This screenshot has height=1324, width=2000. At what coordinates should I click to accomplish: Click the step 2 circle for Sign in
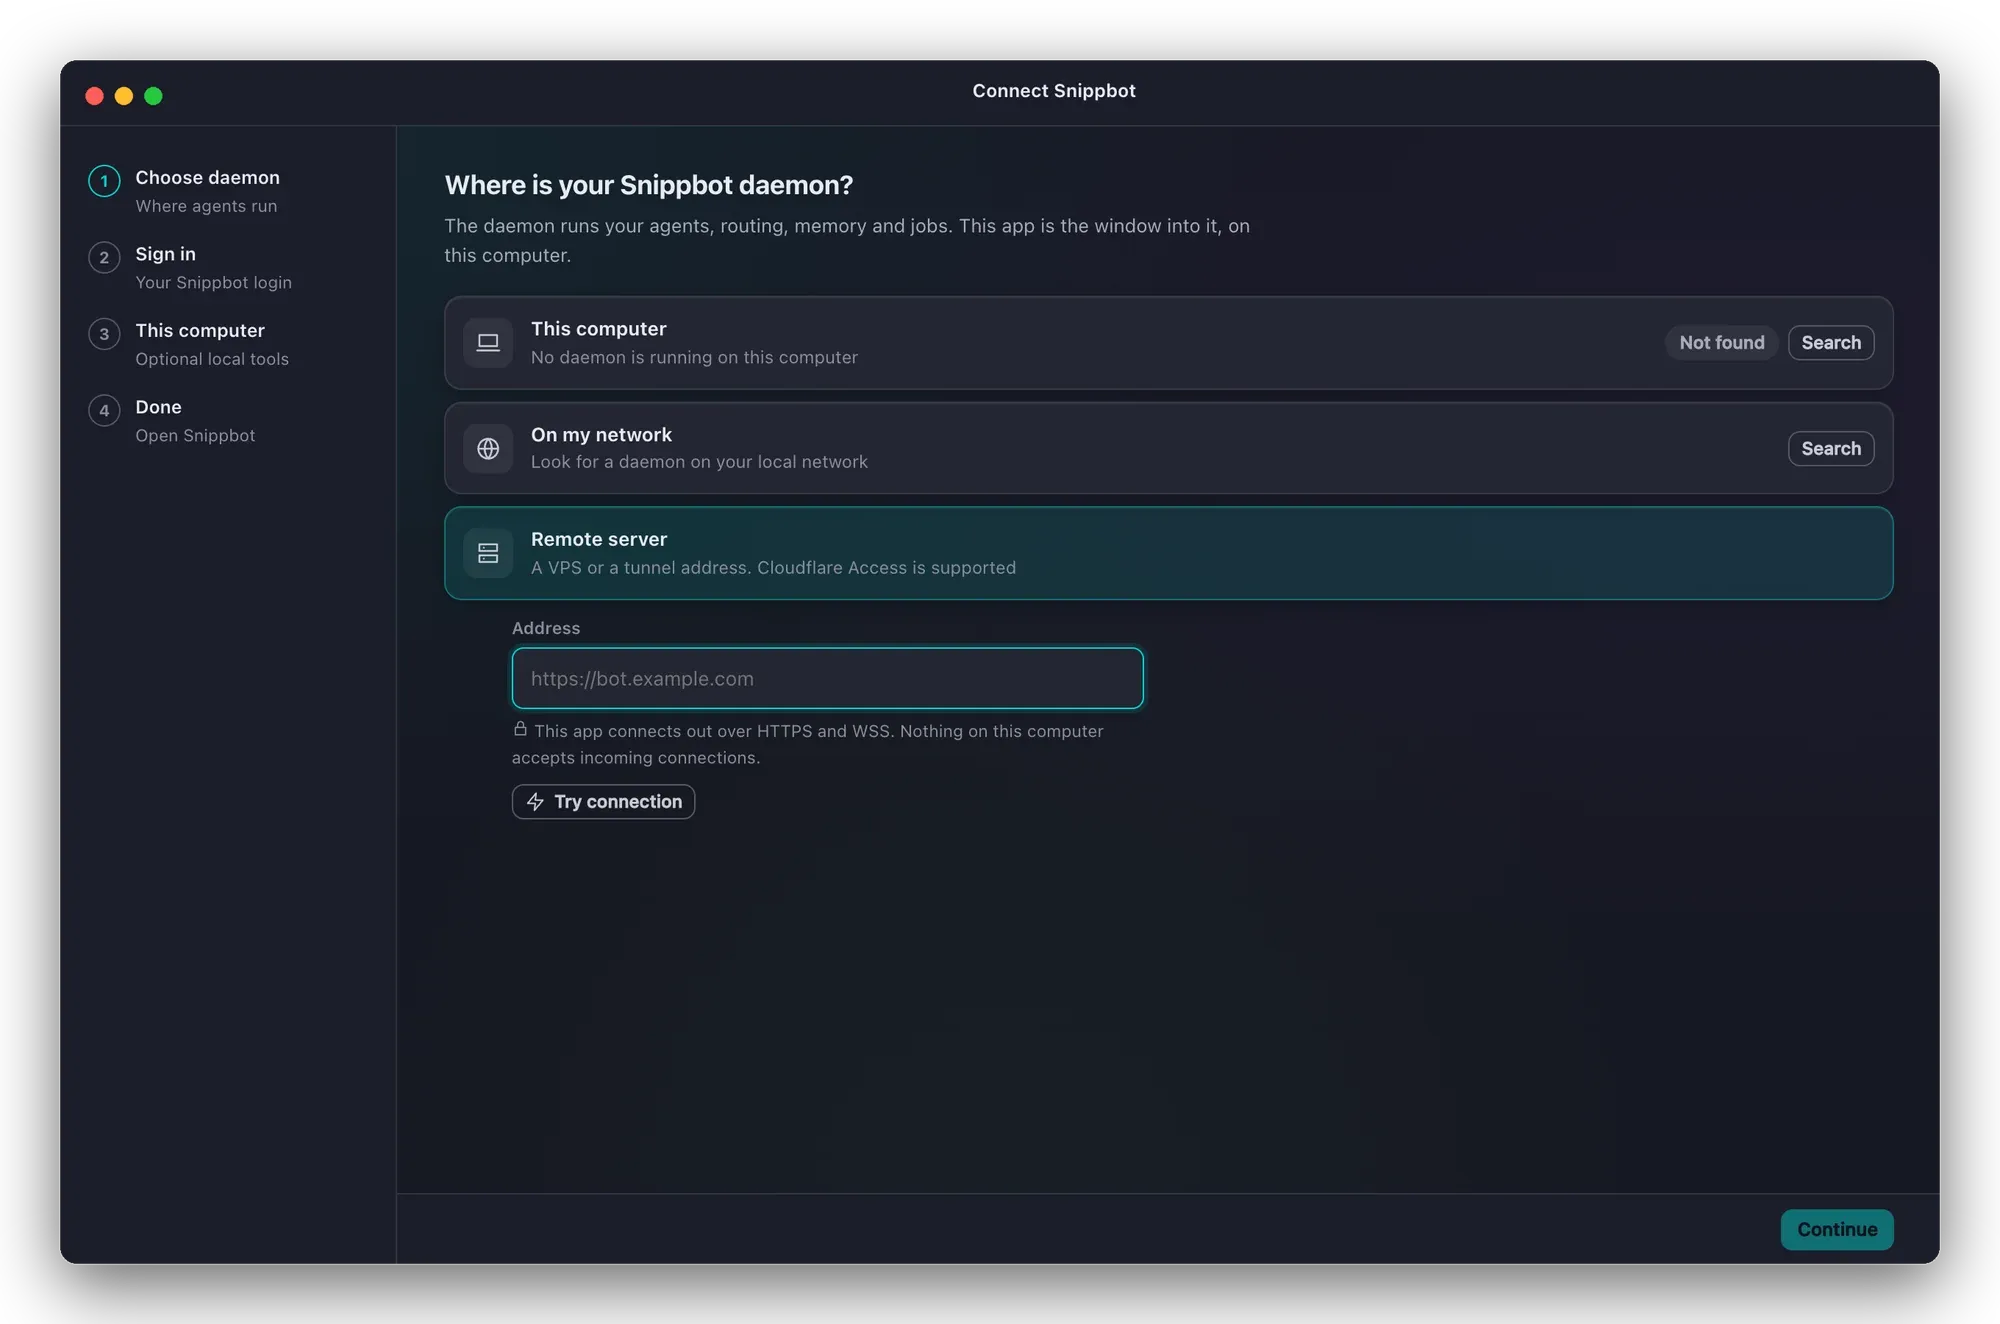(104, 257)
